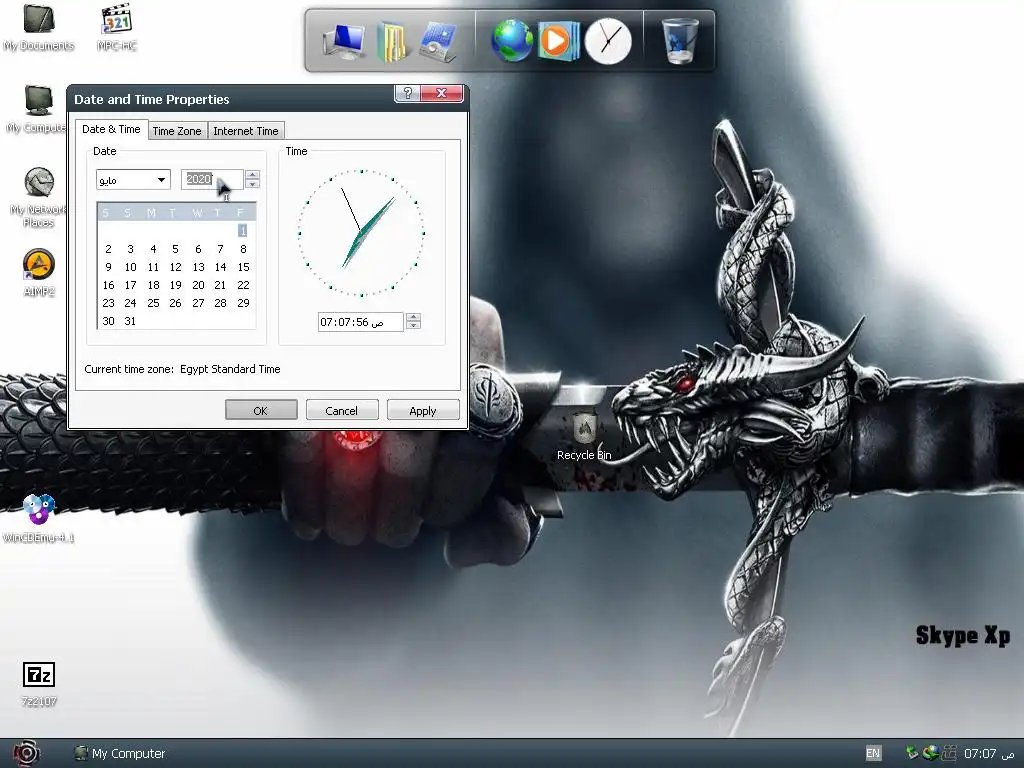
Task: Click the analog clock face in the dialog
Action: (361, 232)
